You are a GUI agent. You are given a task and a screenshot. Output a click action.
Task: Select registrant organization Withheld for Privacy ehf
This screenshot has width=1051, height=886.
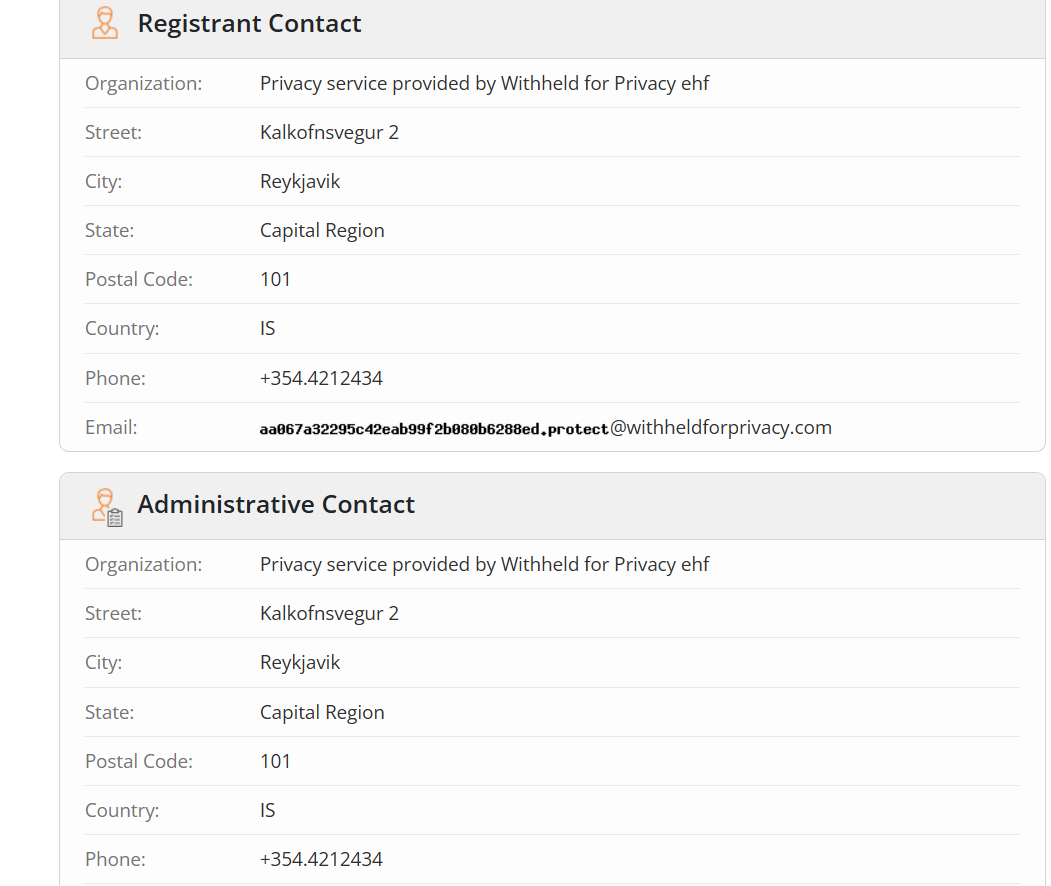pos(485,83)
